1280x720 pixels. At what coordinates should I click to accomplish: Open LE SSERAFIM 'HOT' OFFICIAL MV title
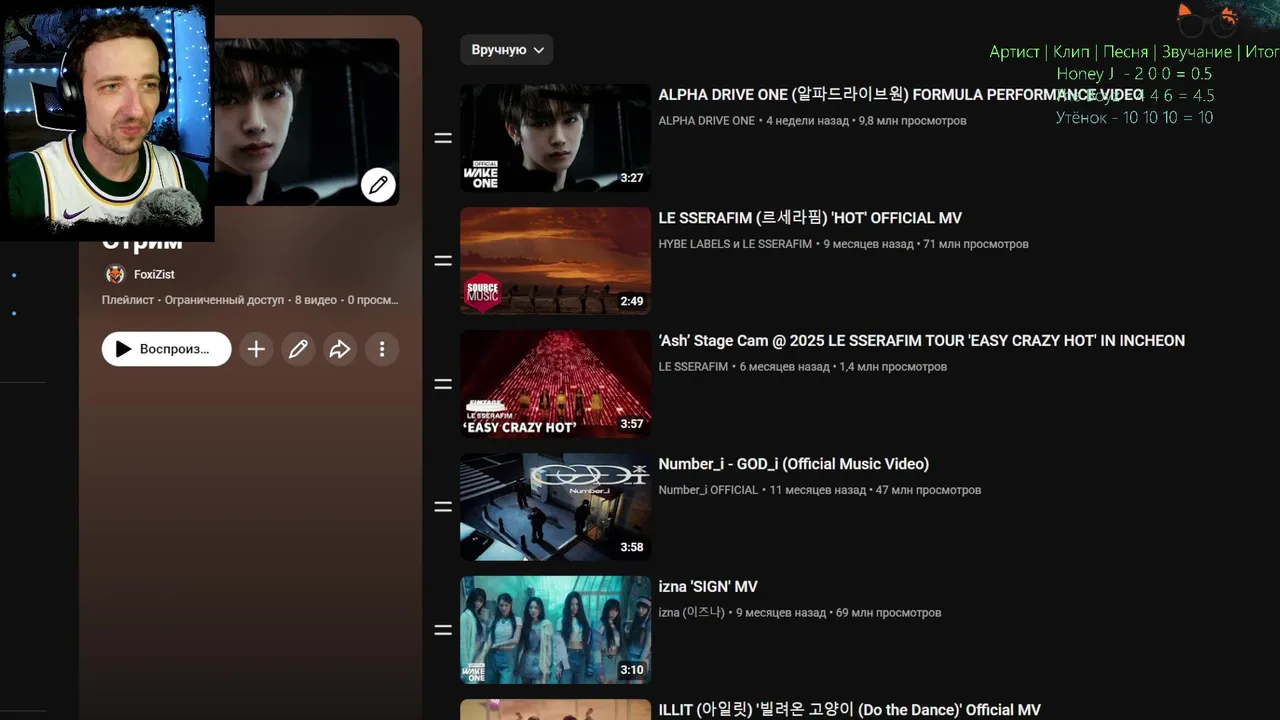tap(810, 218)
